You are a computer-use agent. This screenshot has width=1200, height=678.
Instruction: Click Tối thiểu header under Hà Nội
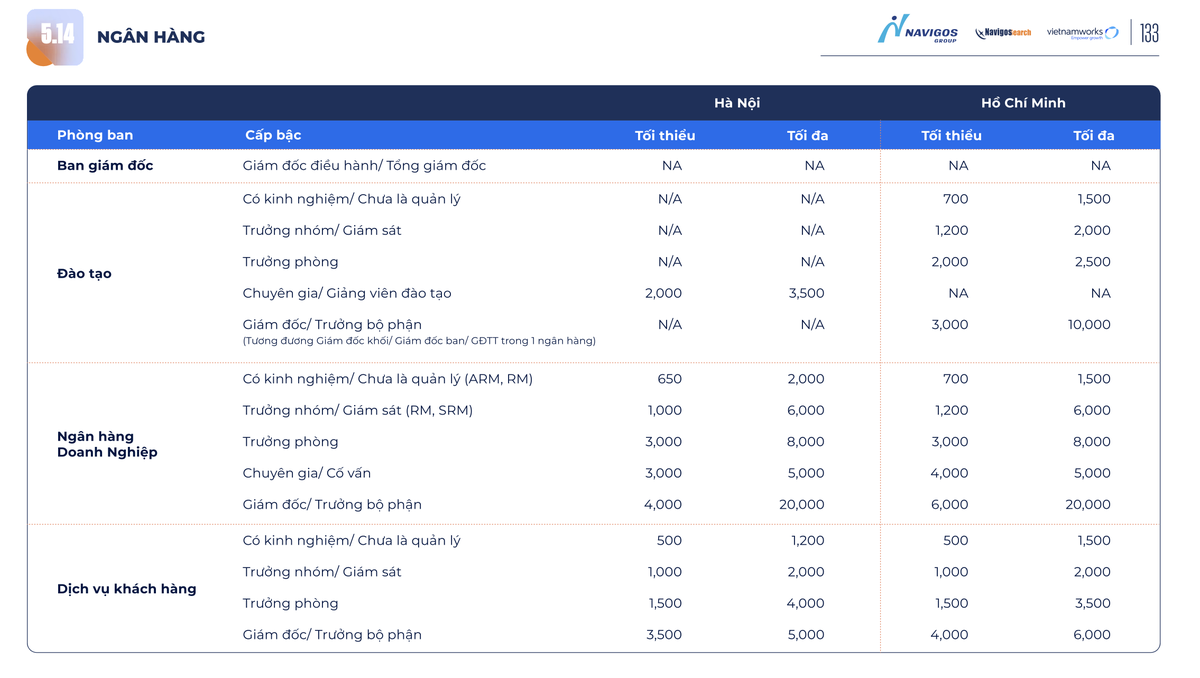[x=664, y=135]
